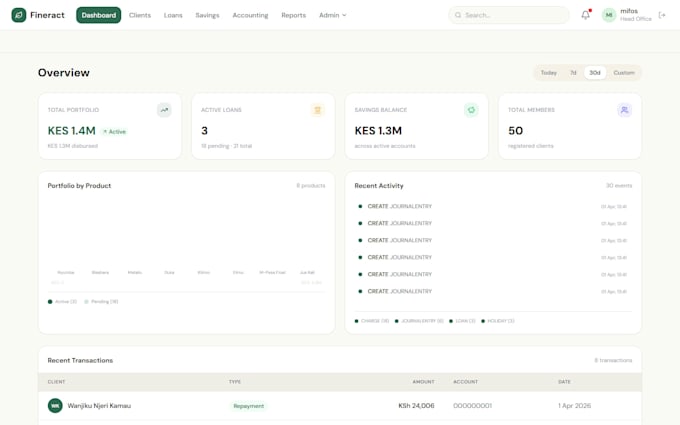Click the KES 1.4M portfolio value
This screenshot has height=425, width=680.
tap(72, 131)
